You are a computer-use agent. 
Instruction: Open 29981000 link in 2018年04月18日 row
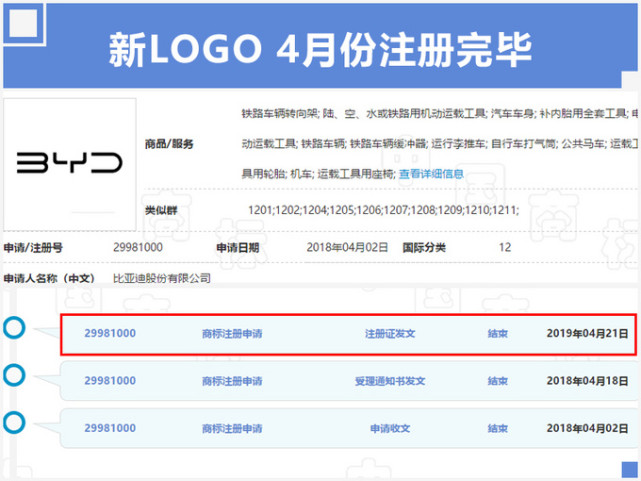[x=110, y=381]
